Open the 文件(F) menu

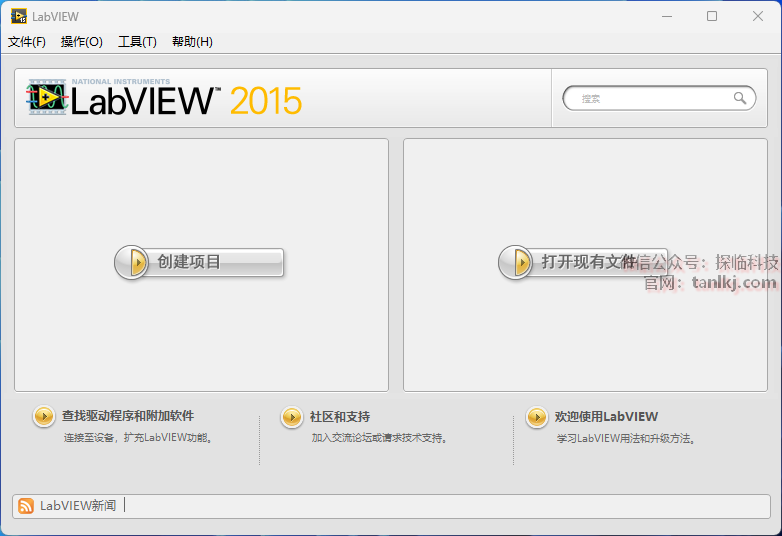tap(26, 42)
